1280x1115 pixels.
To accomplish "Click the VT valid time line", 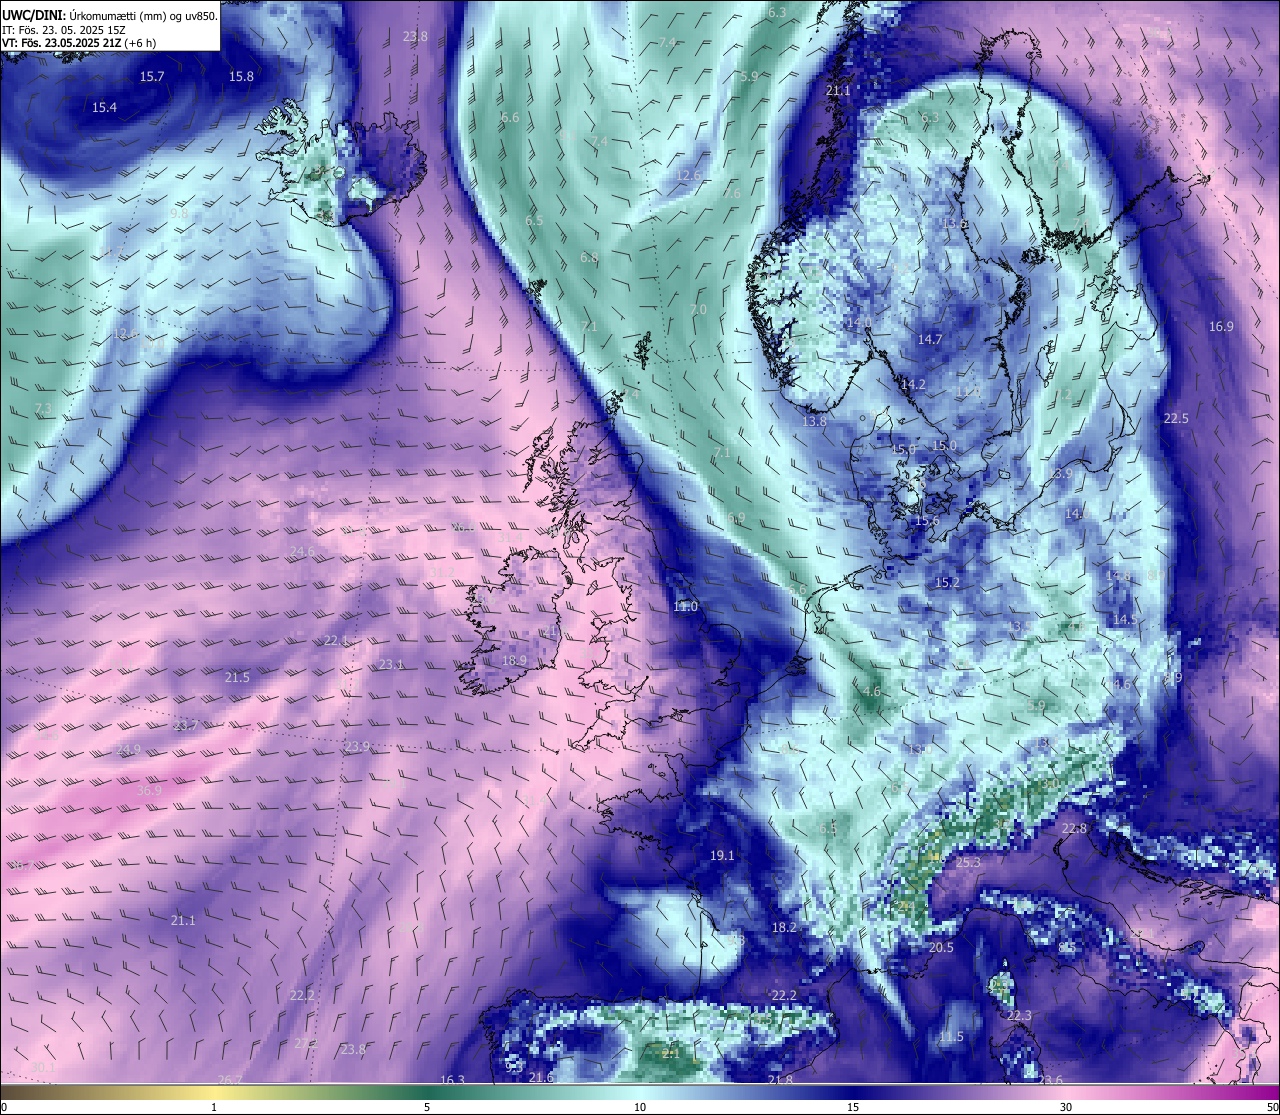I will [79, 43].
